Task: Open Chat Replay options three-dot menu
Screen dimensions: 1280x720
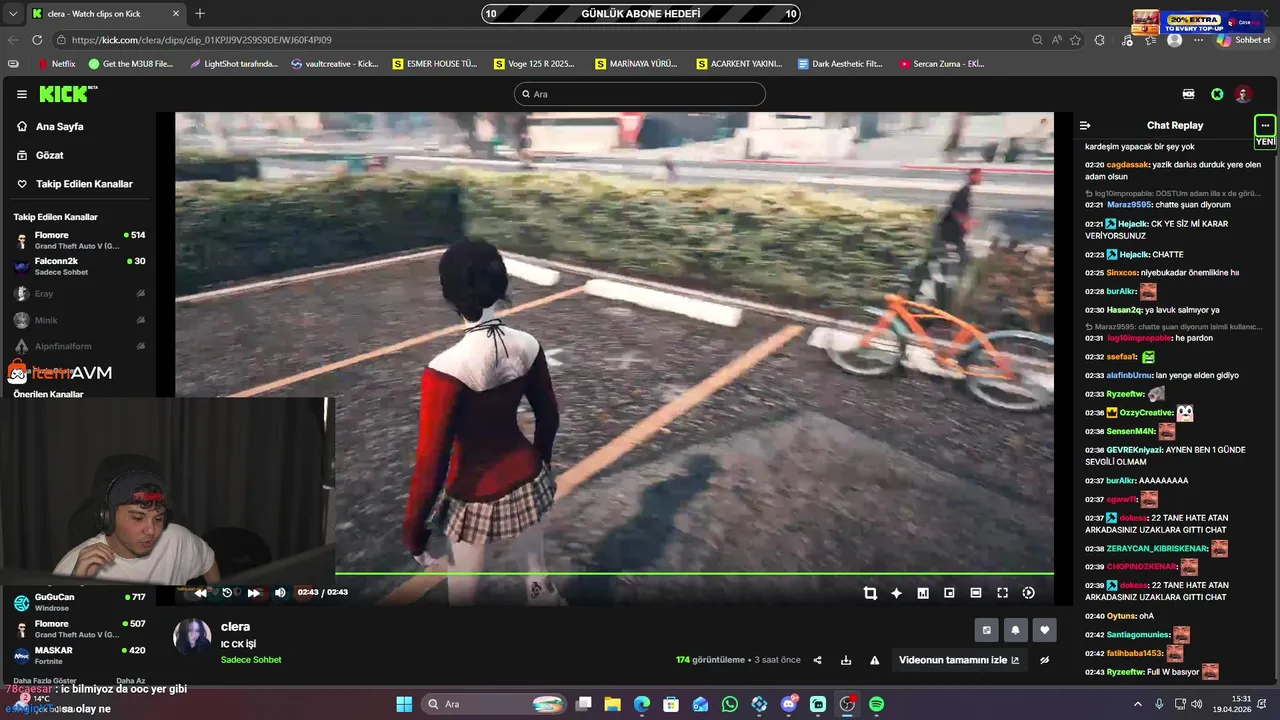Action: [x=1265, y=125]
